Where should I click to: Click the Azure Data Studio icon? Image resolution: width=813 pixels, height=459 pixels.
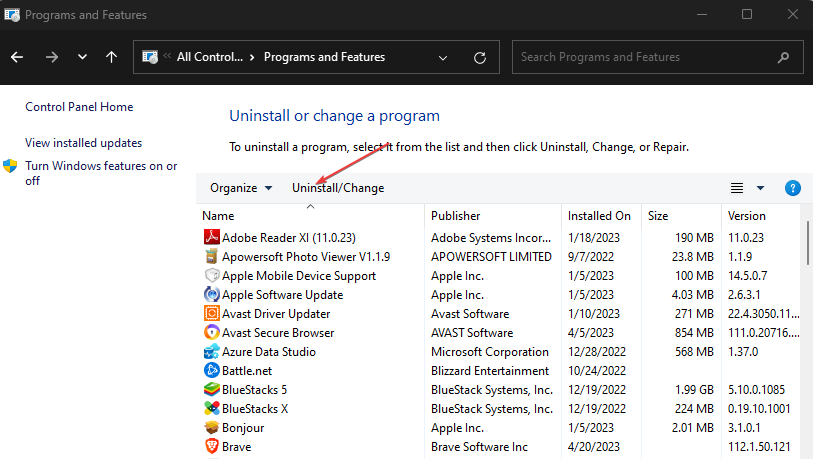click(211, 352)
